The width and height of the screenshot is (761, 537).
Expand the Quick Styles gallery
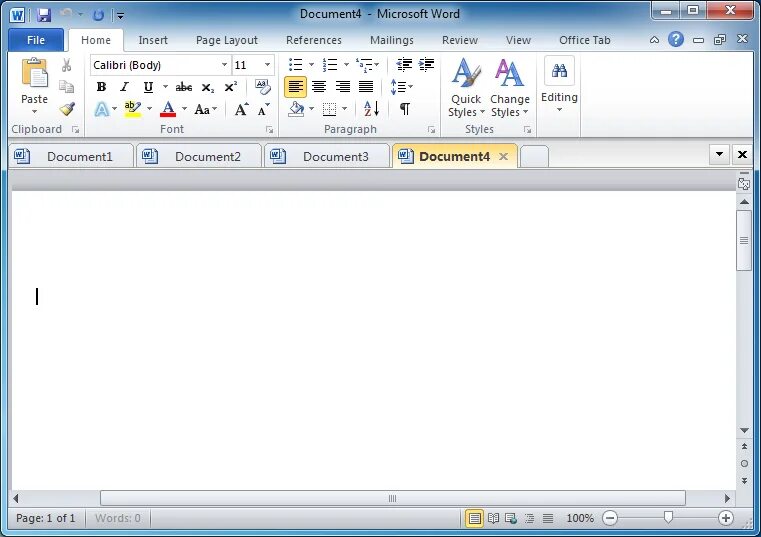tap(466, 87)
